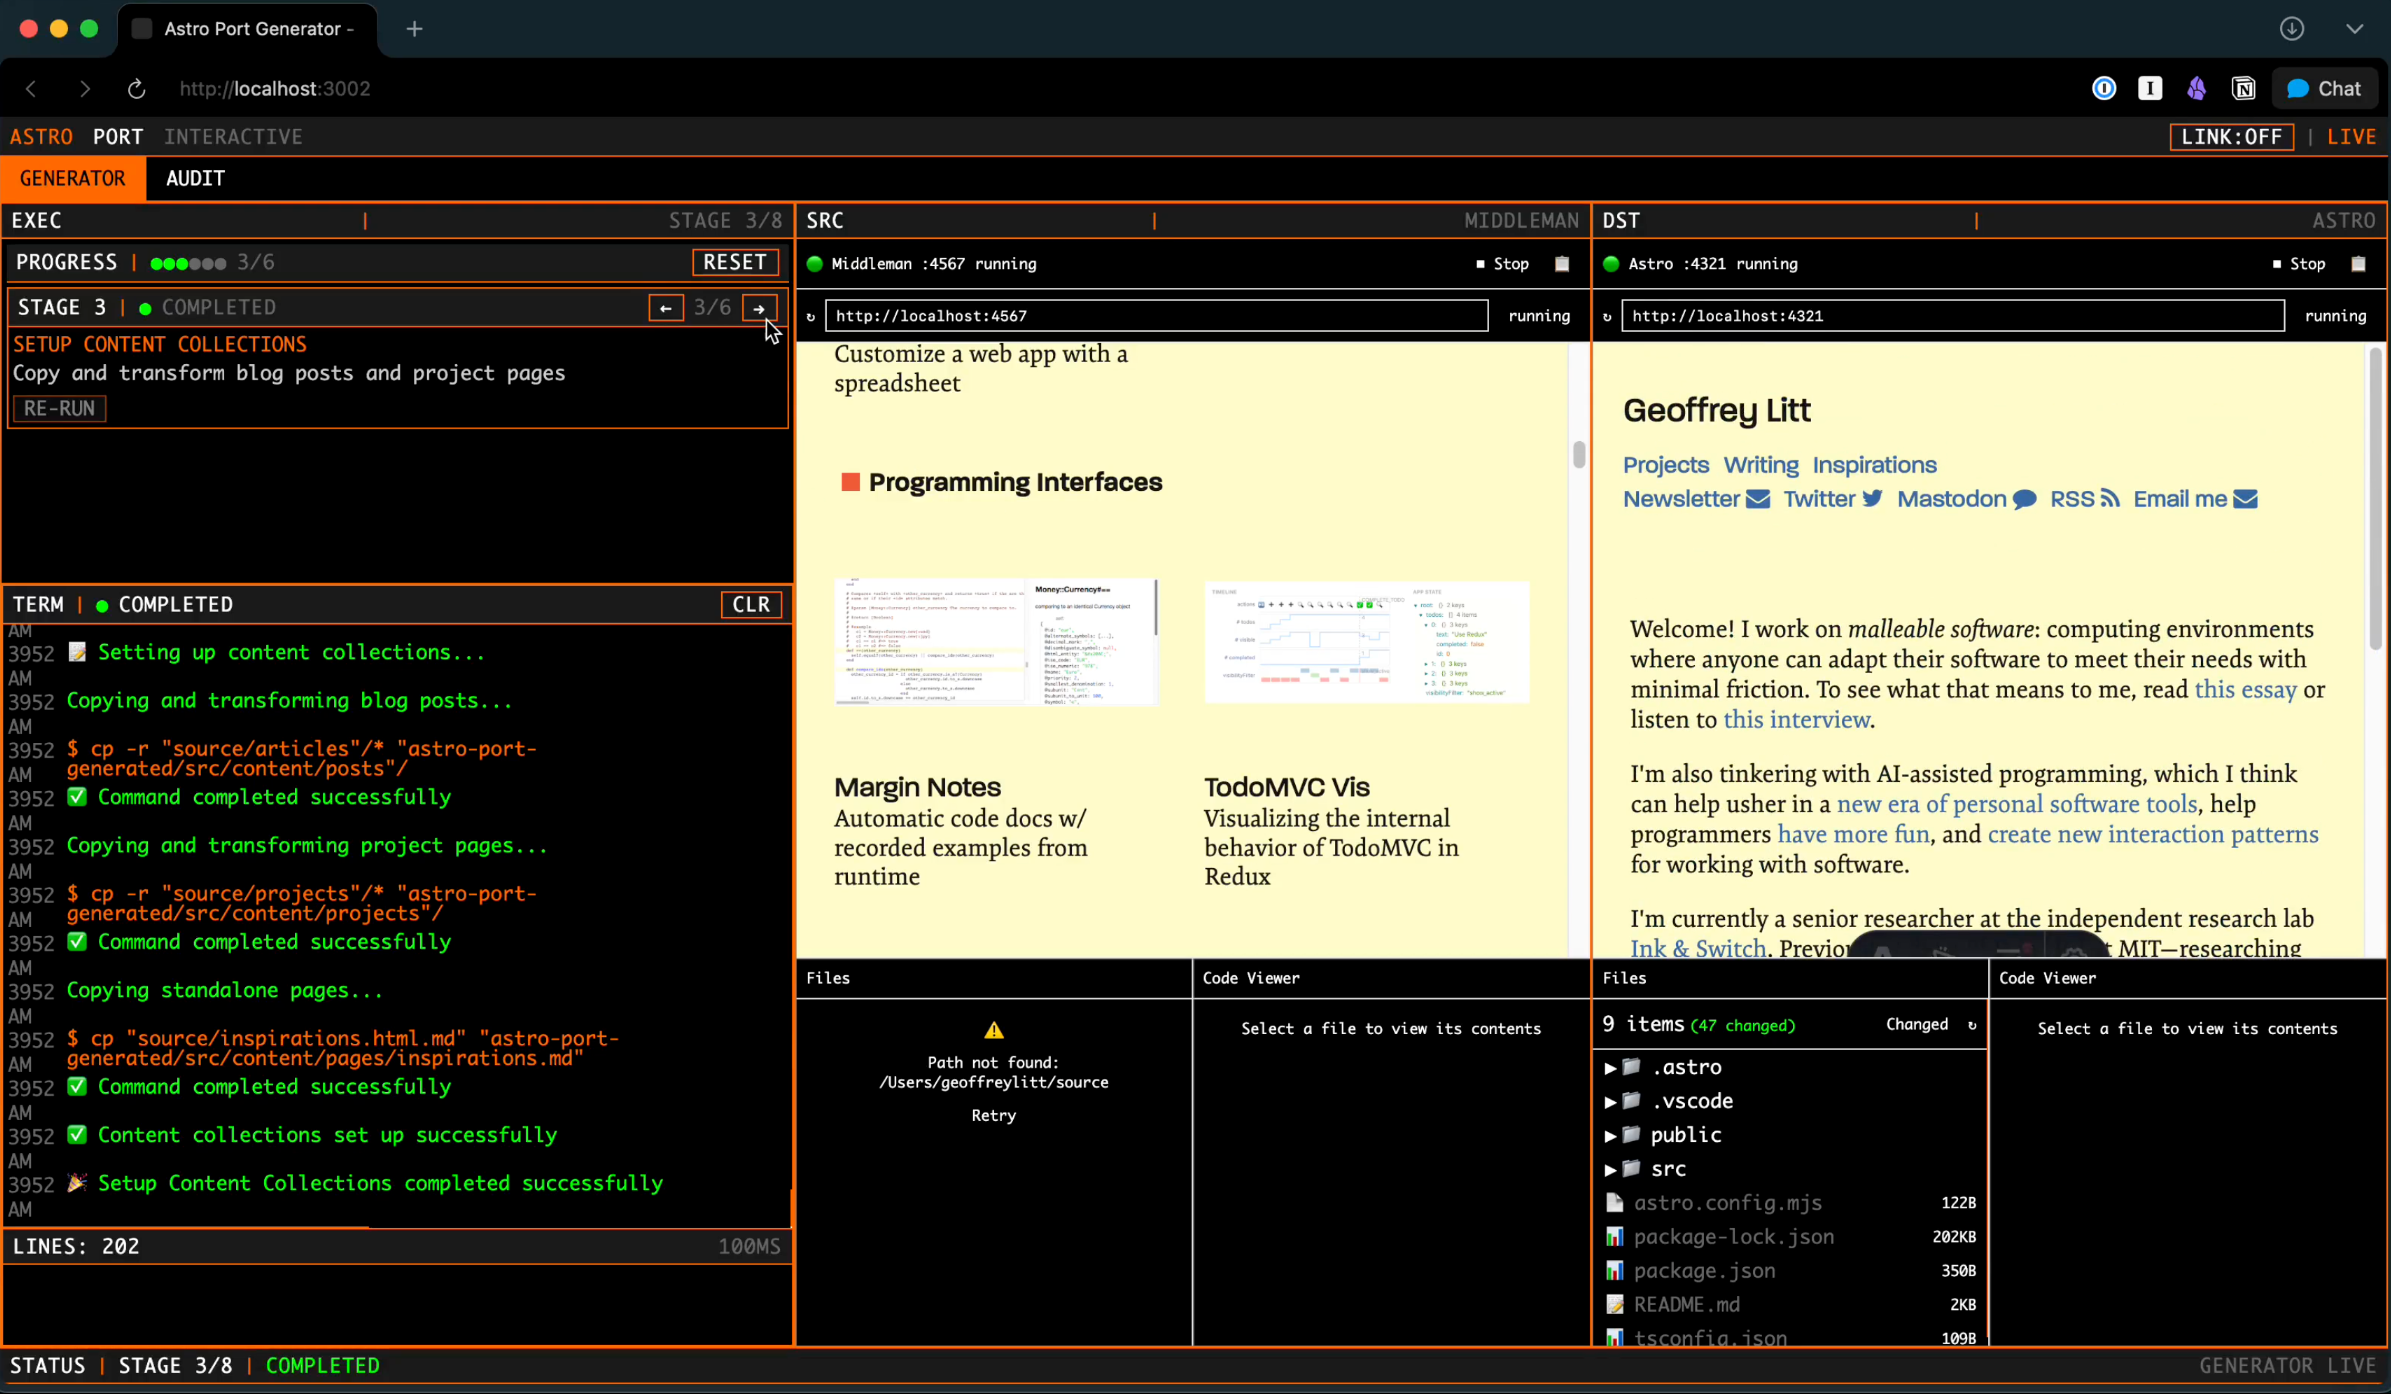2391x1394 pixels.
Task: Click the next stage arrow button
Action: (x=759, y=308)
